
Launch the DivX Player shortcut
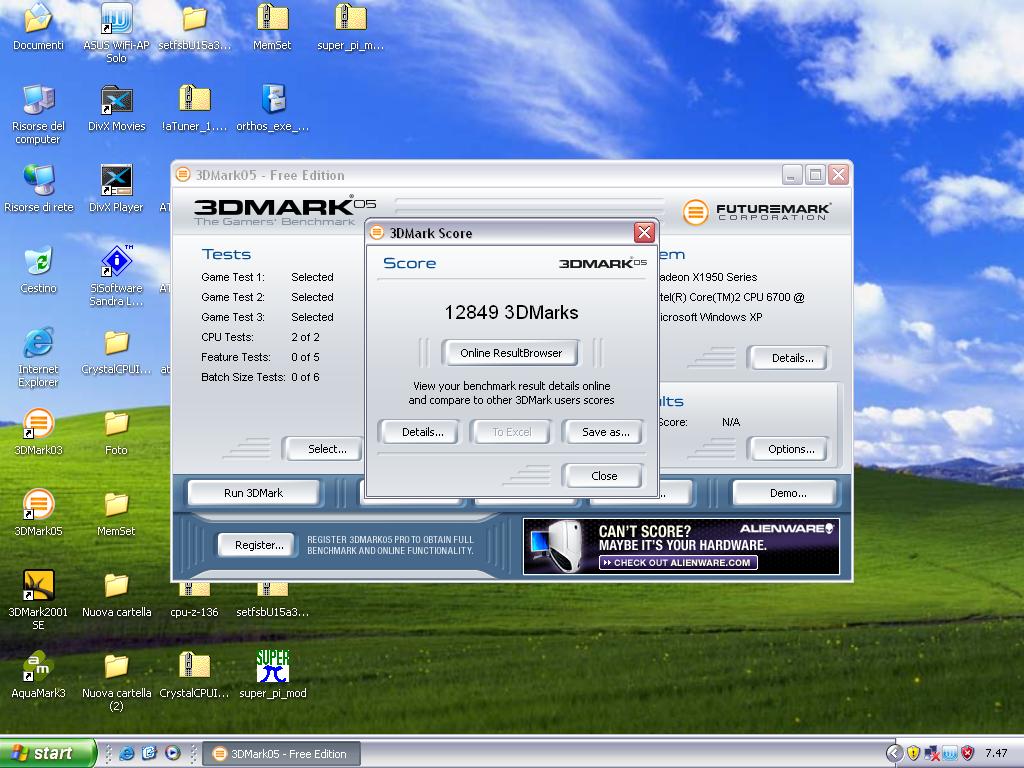click(x=116, y=182)
